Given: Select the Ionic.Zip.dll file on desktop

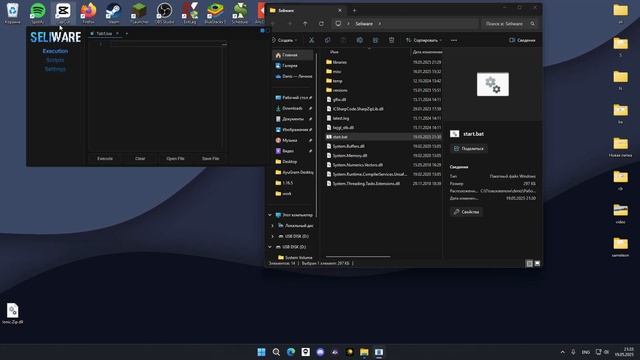Looking at the screenshot, I should [x=12, y=313].
